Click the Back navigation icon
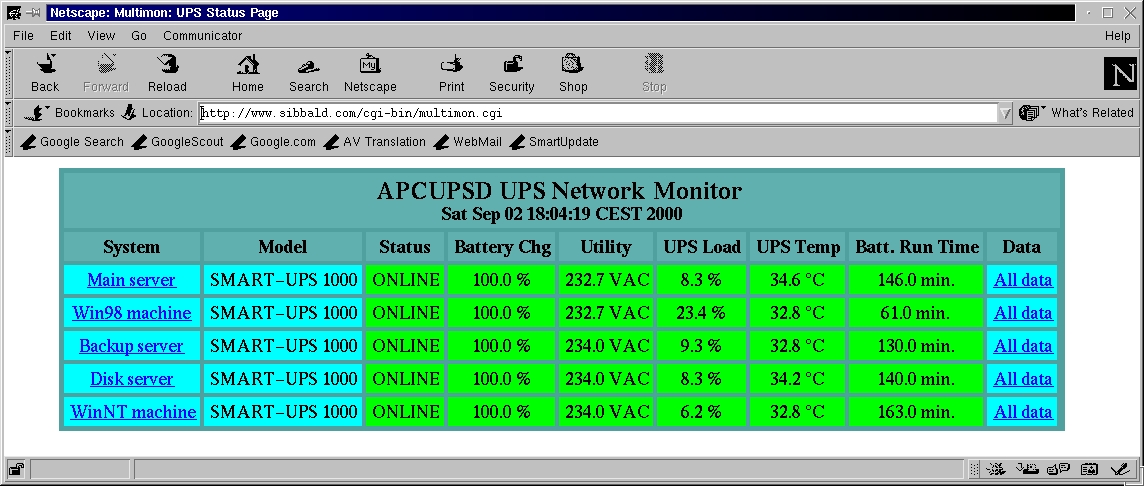Image resolution: width=1144 pixels, height=486 pixels. coord(45,66)
